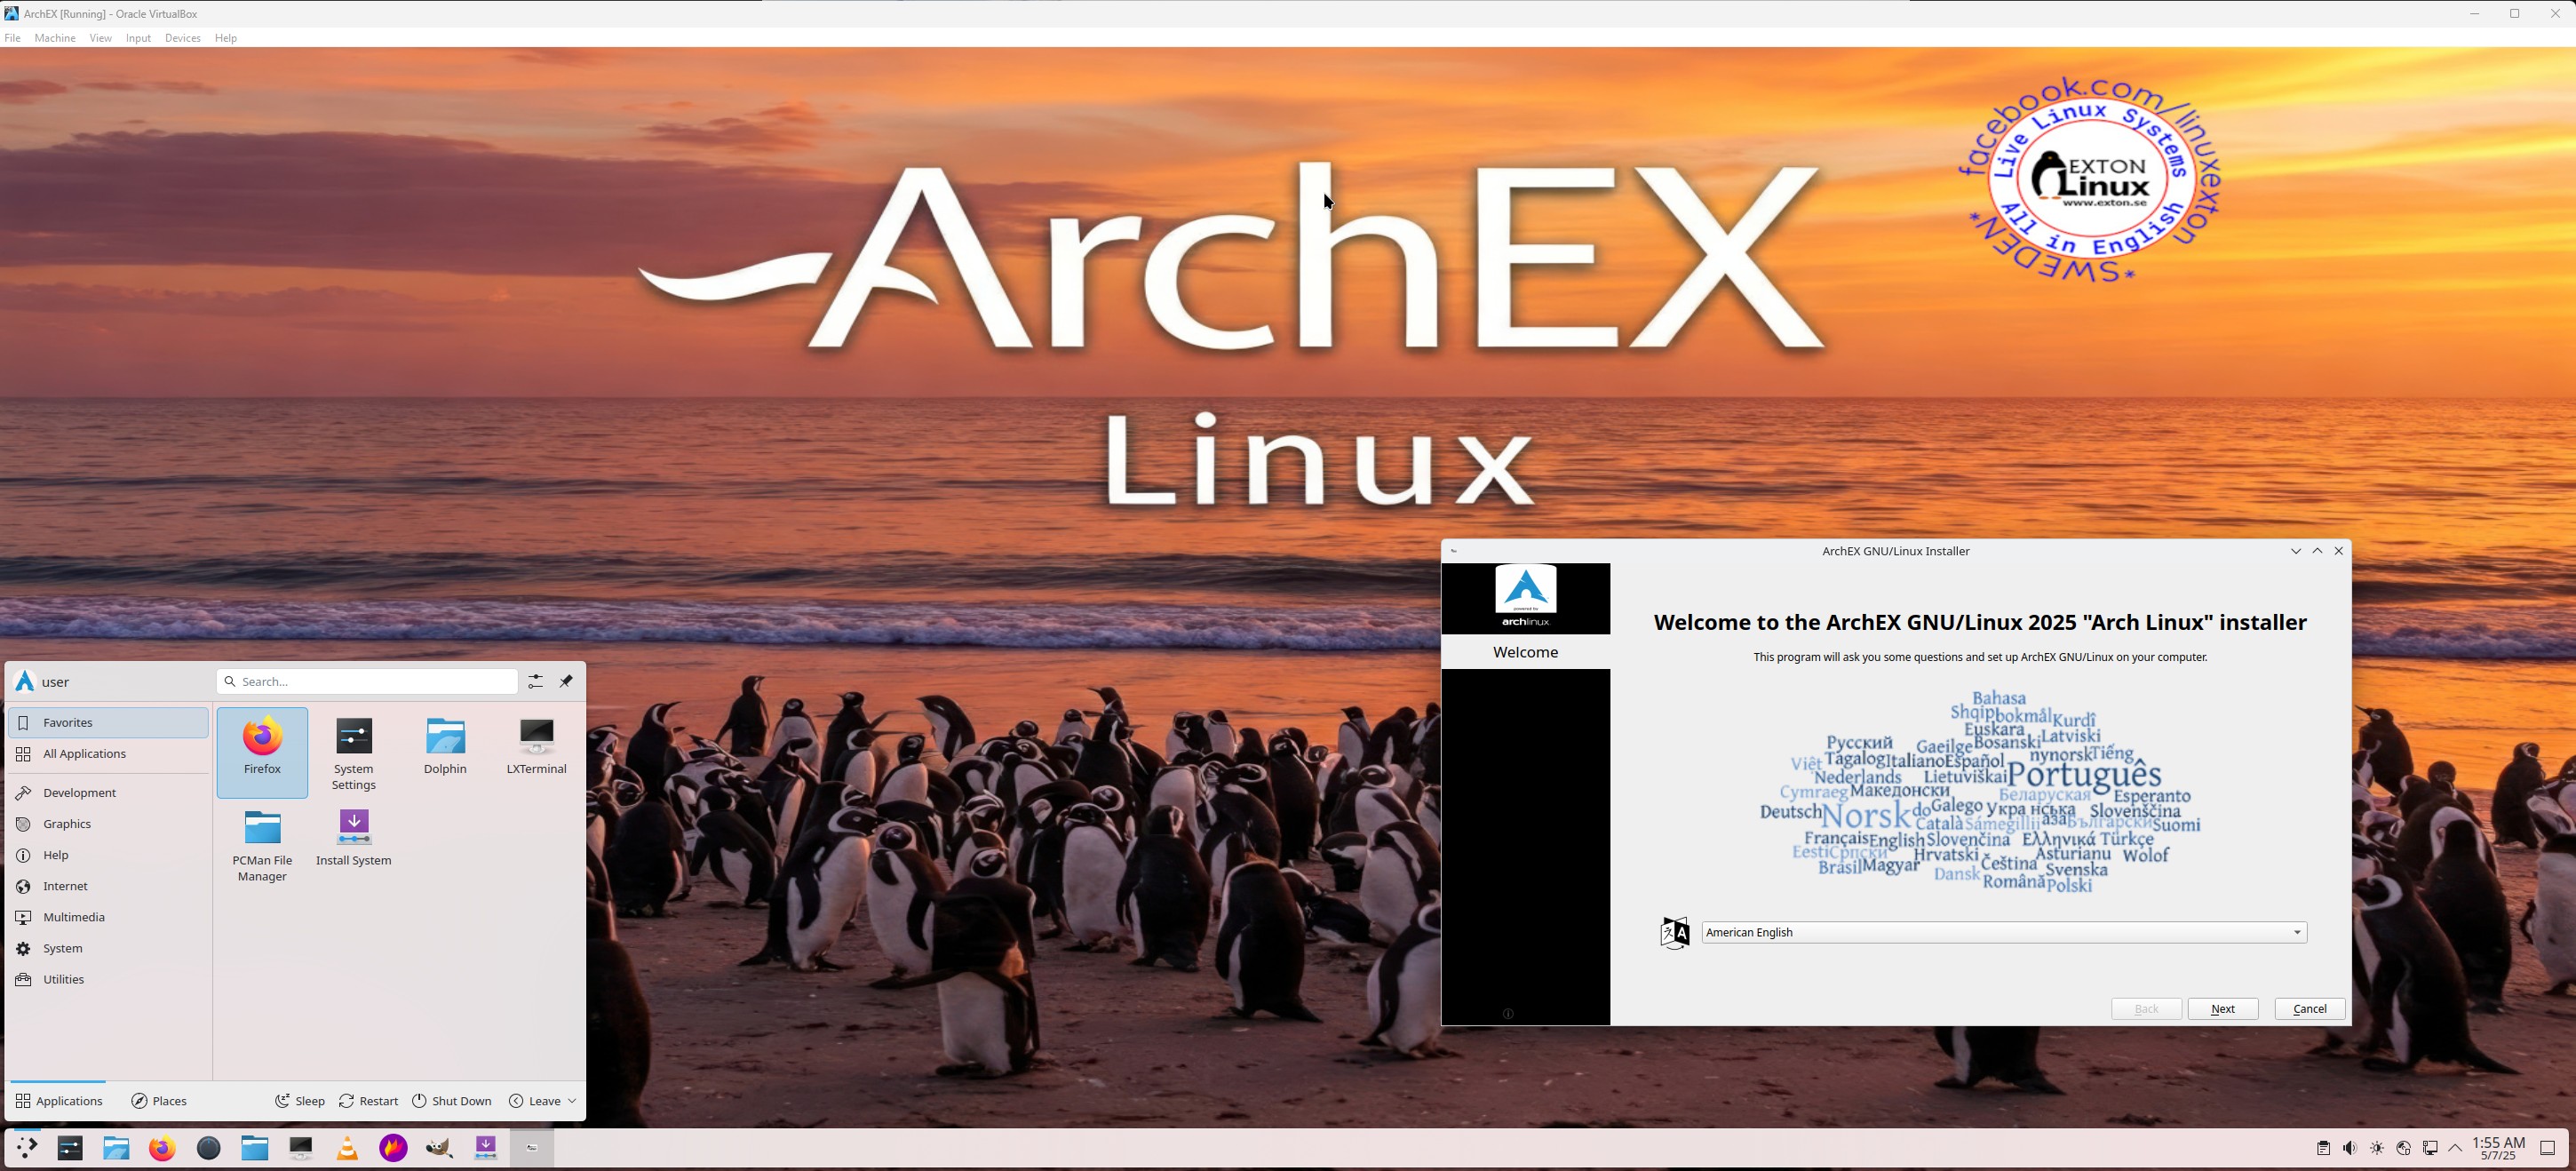2576x1171 pixels.
Task: Click Cancel in the installer
Action: pos(2309,1008)
